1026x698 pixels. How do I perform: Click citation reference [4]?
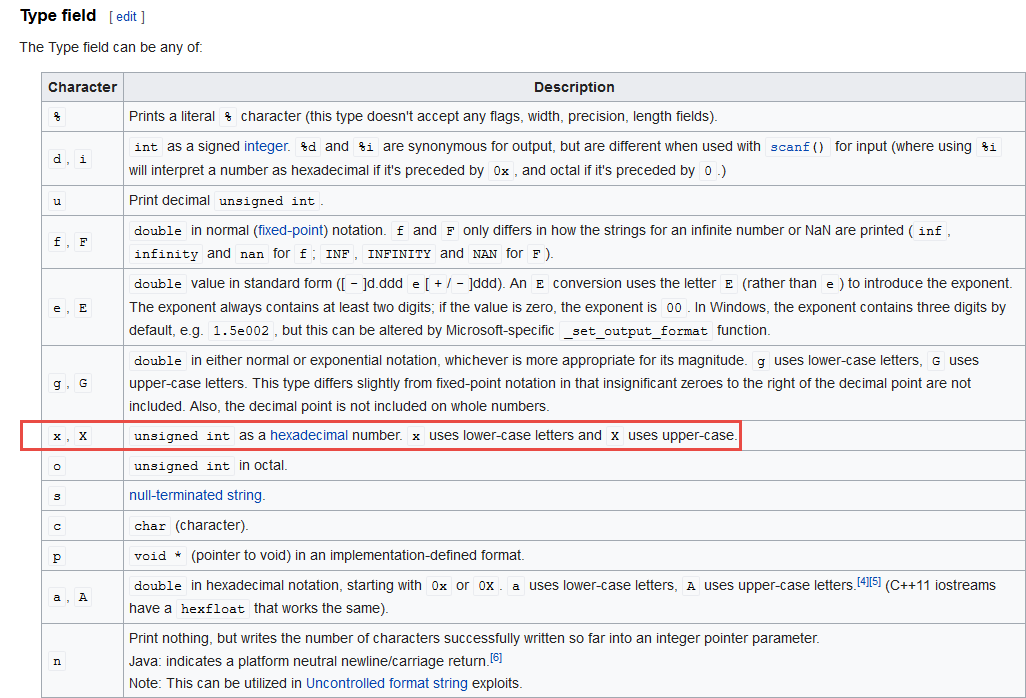[863, 583]
